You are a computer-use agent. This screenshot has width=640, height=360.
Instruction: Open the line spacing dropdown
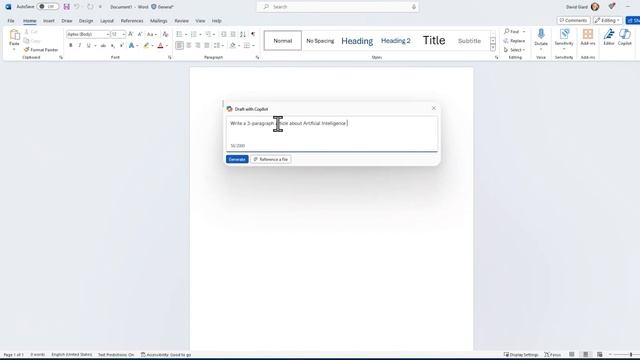[x=218, y=45]
